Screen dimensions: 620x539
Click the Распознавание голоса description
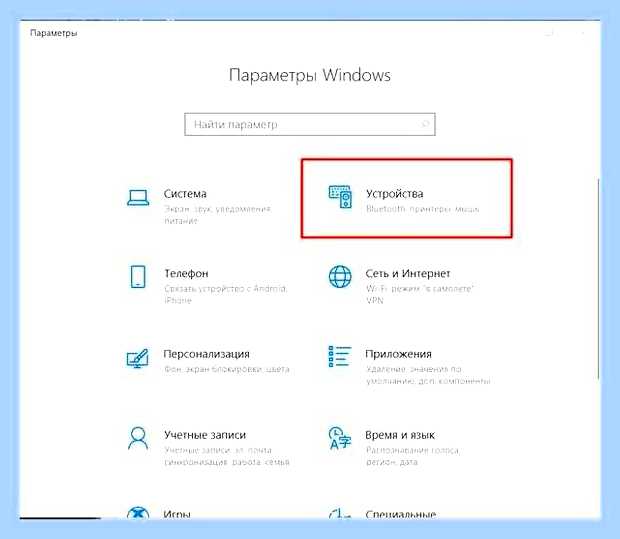click(412, 456)
